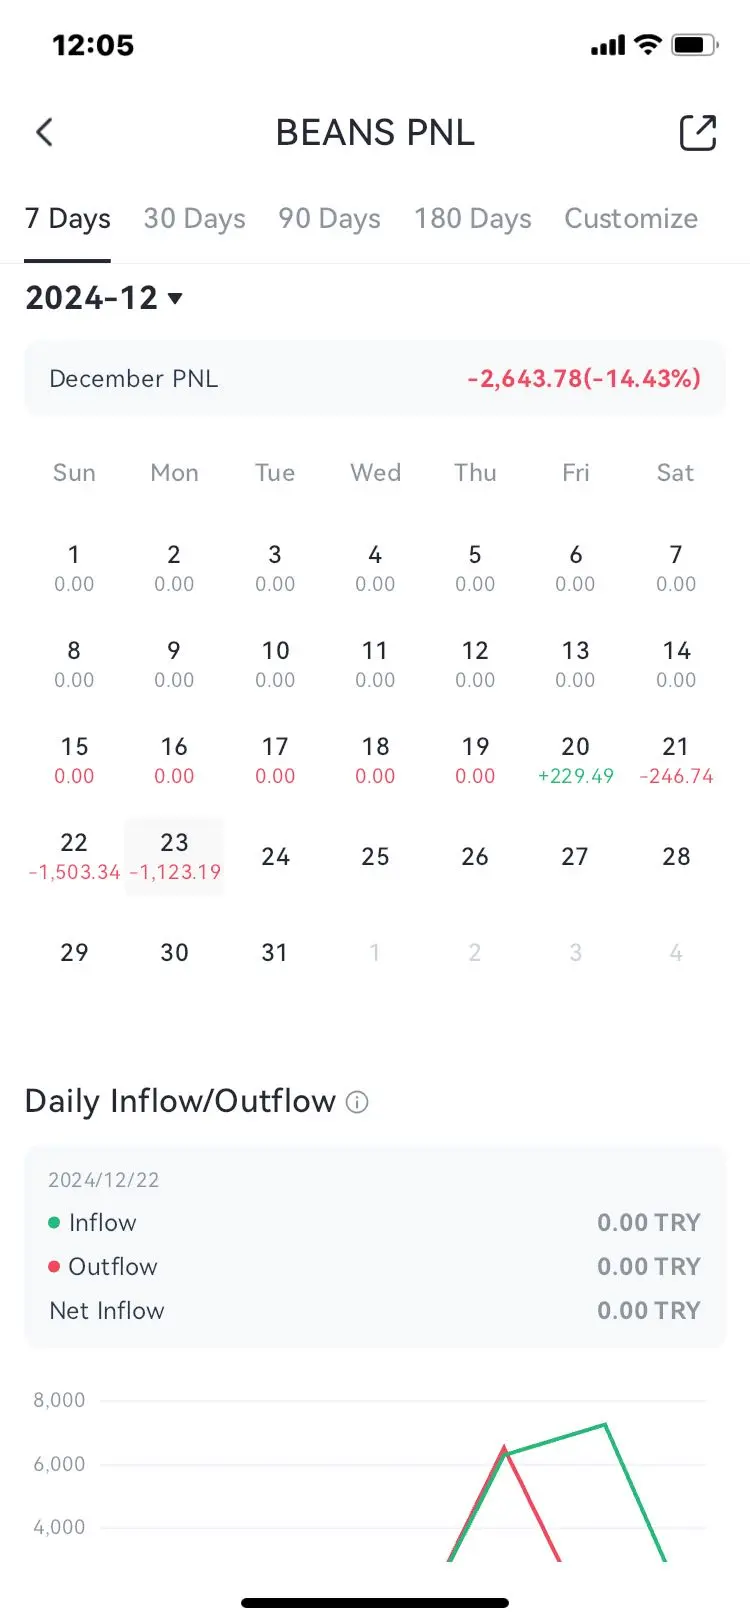Select December 22 with -1,503.34 loss
Viewport: 750px width, 1624px height.
(x=74, y=856)
